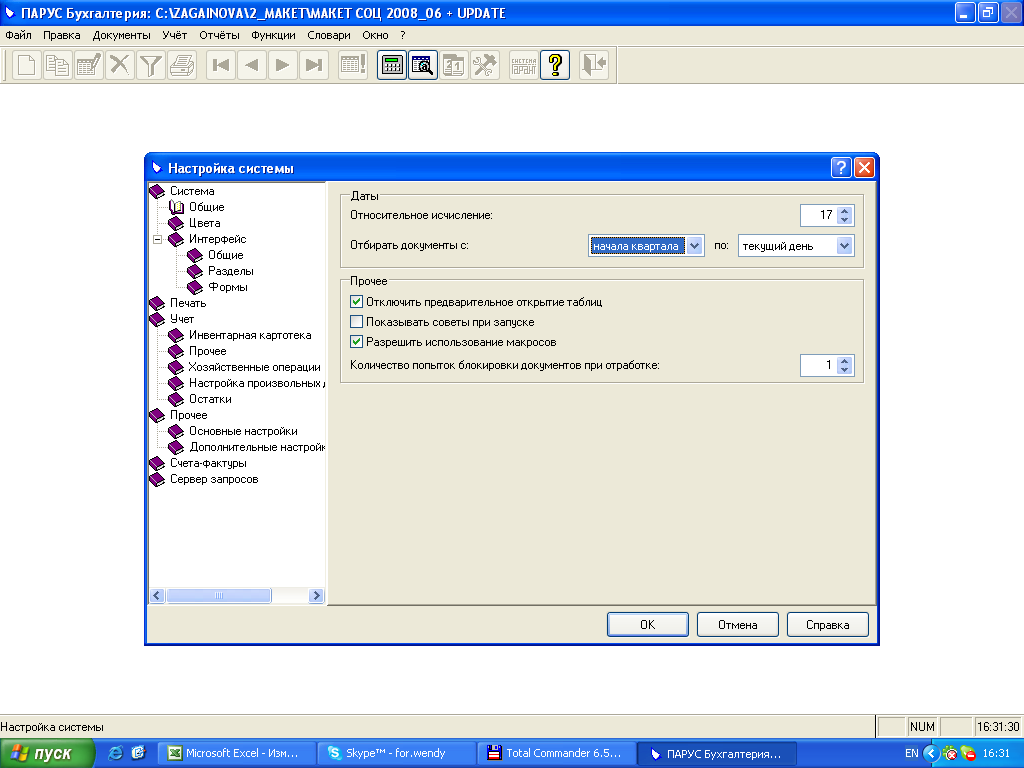Select Учет tree item

tap(182, 319)
